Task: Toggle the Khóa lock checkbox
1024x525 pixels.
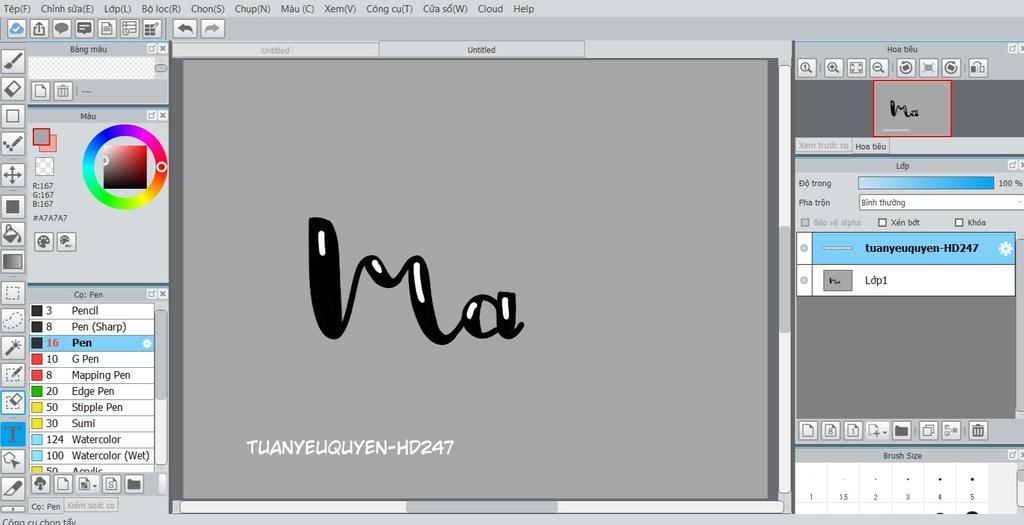Action: pyautogui.click(x=959, y=223)
